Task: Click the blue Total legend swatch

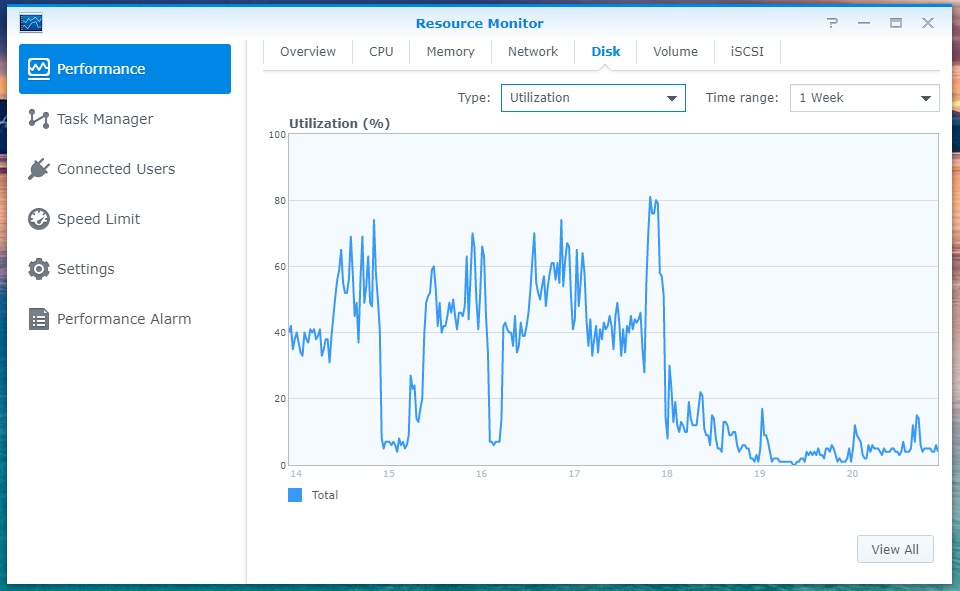Action: [x=295, y=495]
